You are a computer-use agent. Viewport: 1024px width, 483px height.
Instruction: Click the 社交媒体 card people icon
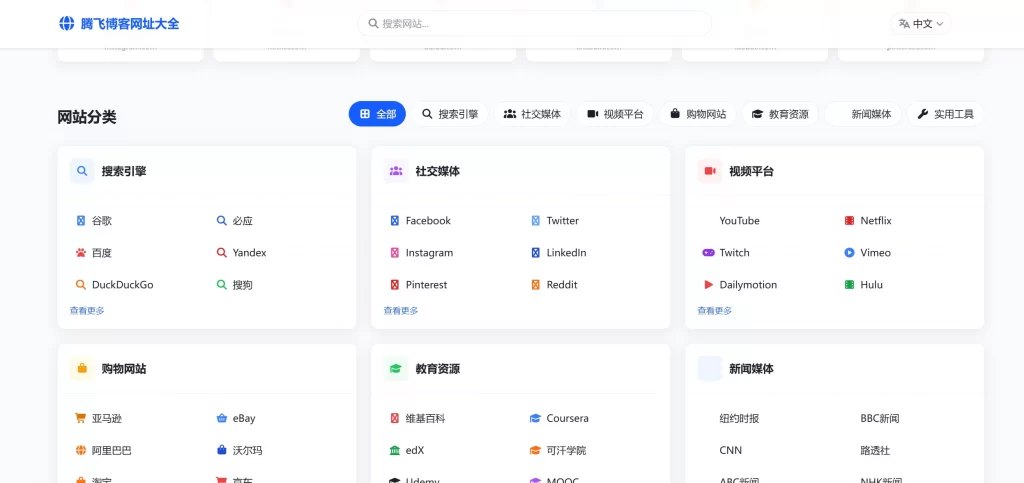click(396, 171)
